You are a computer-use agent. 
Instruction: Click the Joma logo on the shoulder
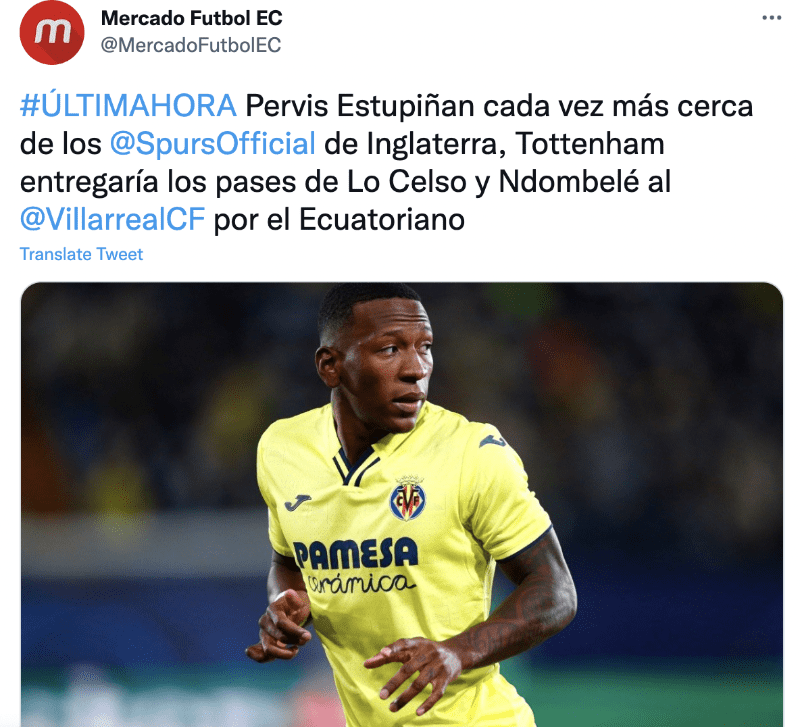pos(492,440)
